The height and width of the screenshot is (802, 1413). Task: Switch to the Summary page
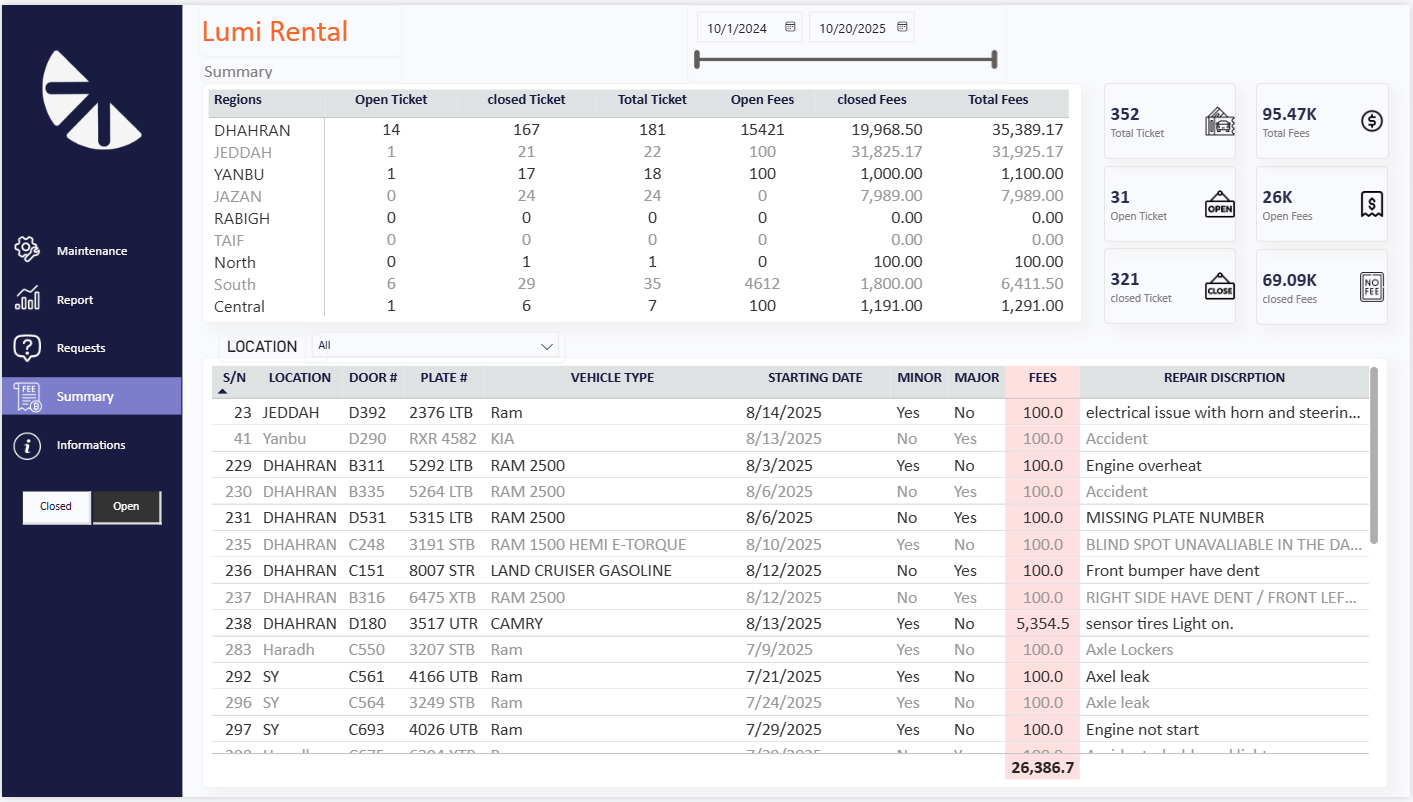pos(85,397)
